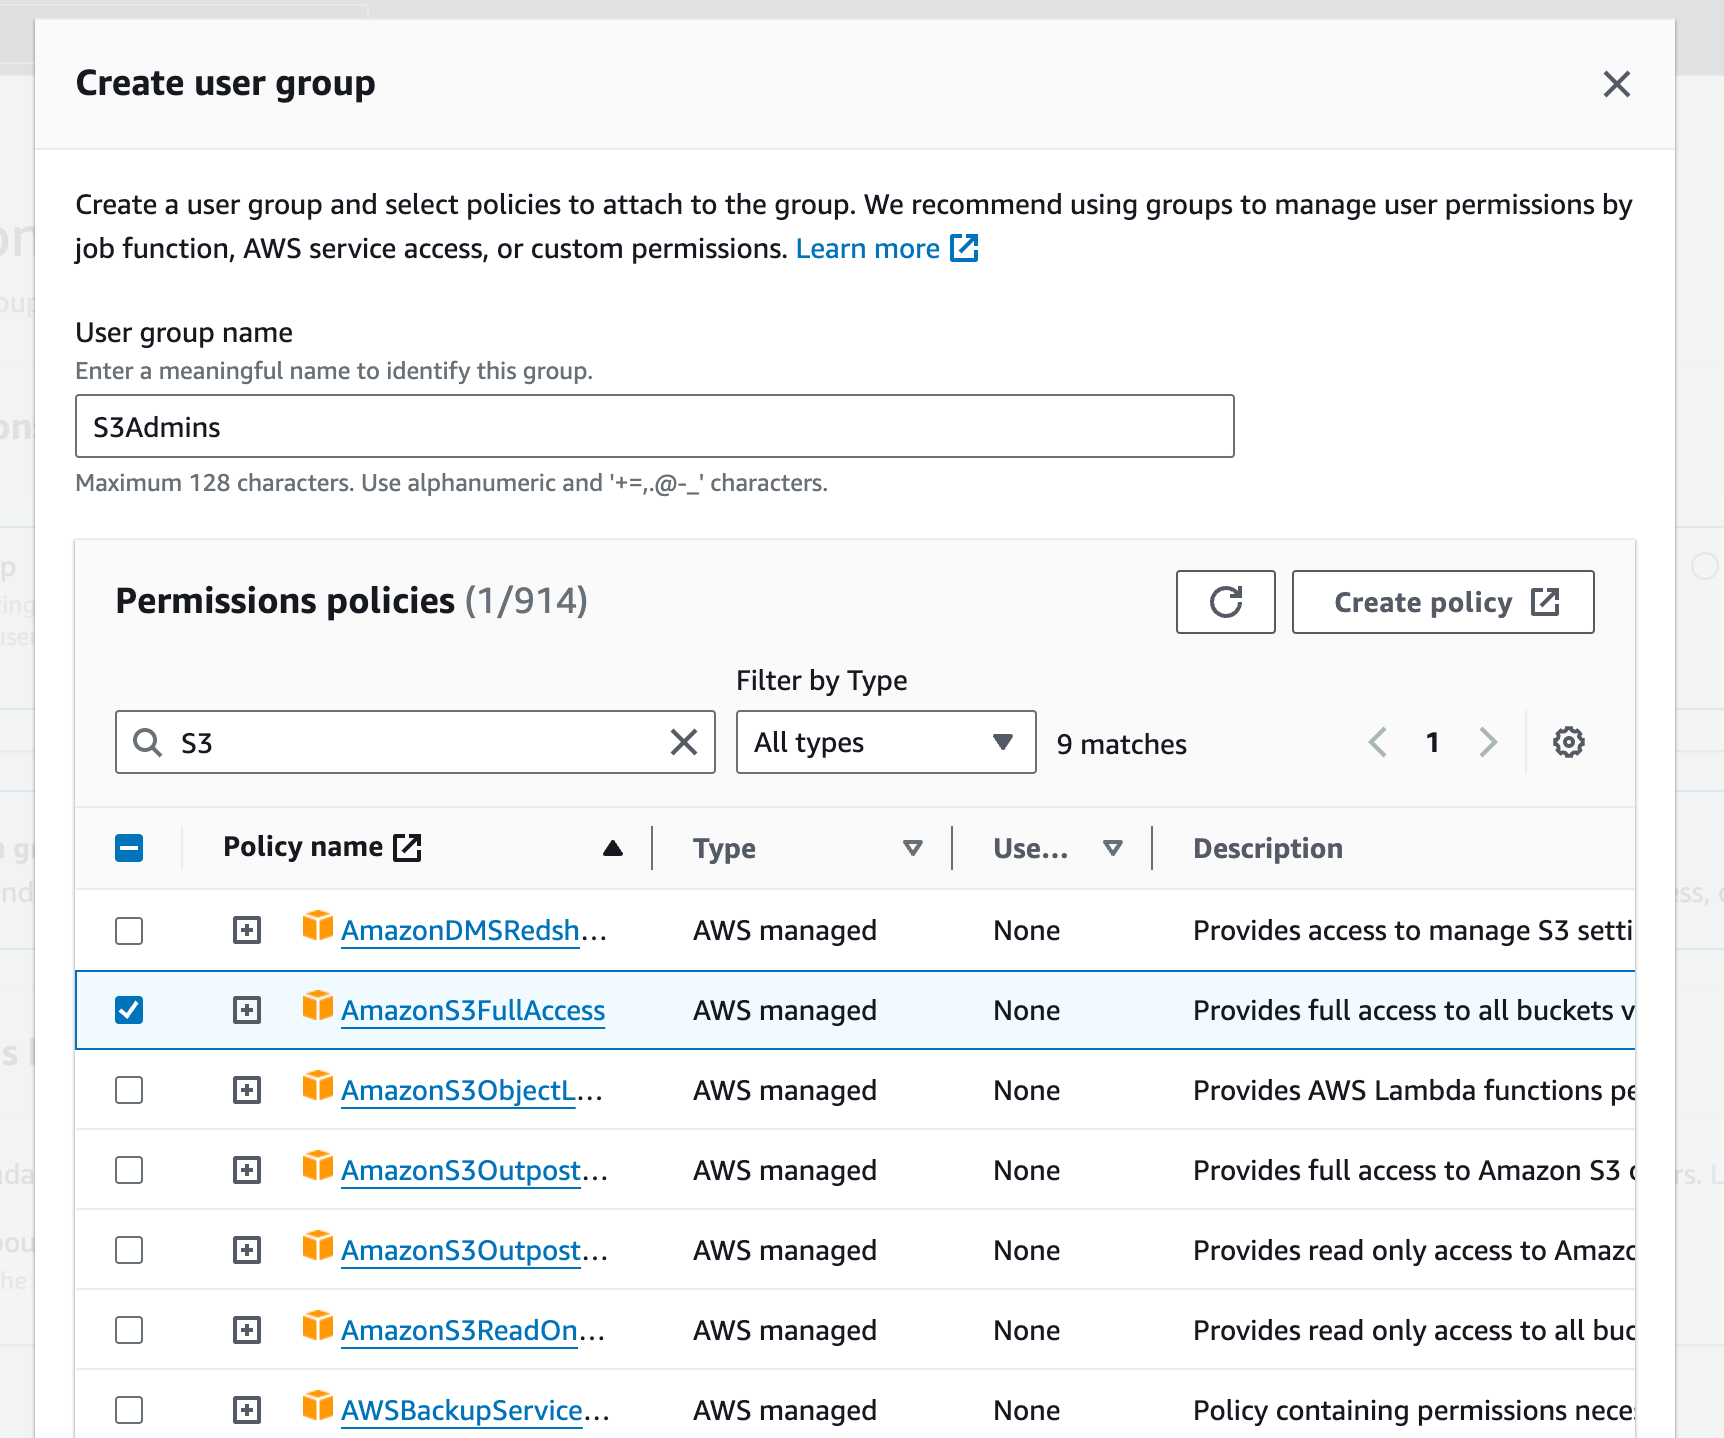1724x1438 pixels.
Task: Open table preferences gear icon
Action: tap(1568, 742)
